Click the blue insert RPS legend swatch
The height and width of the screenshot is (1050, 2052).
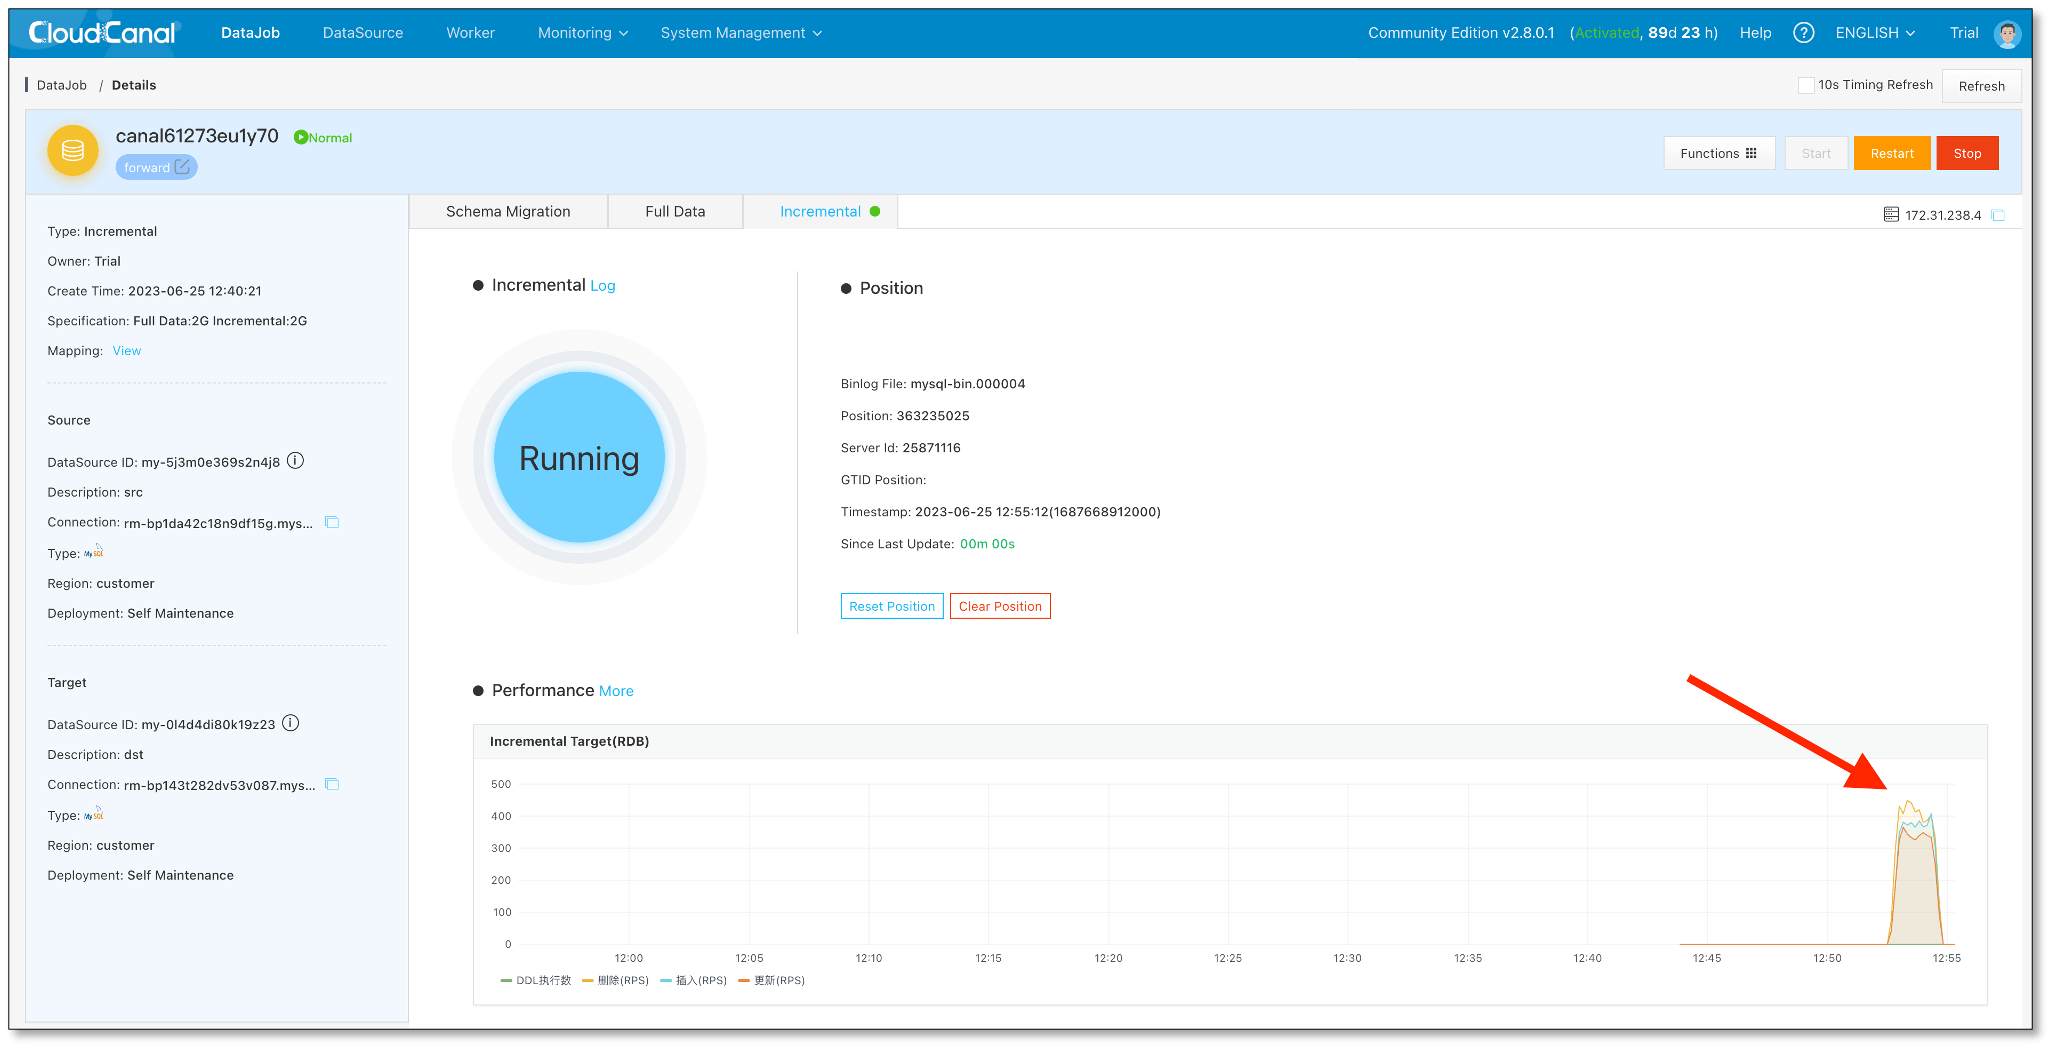click(667, 980)
